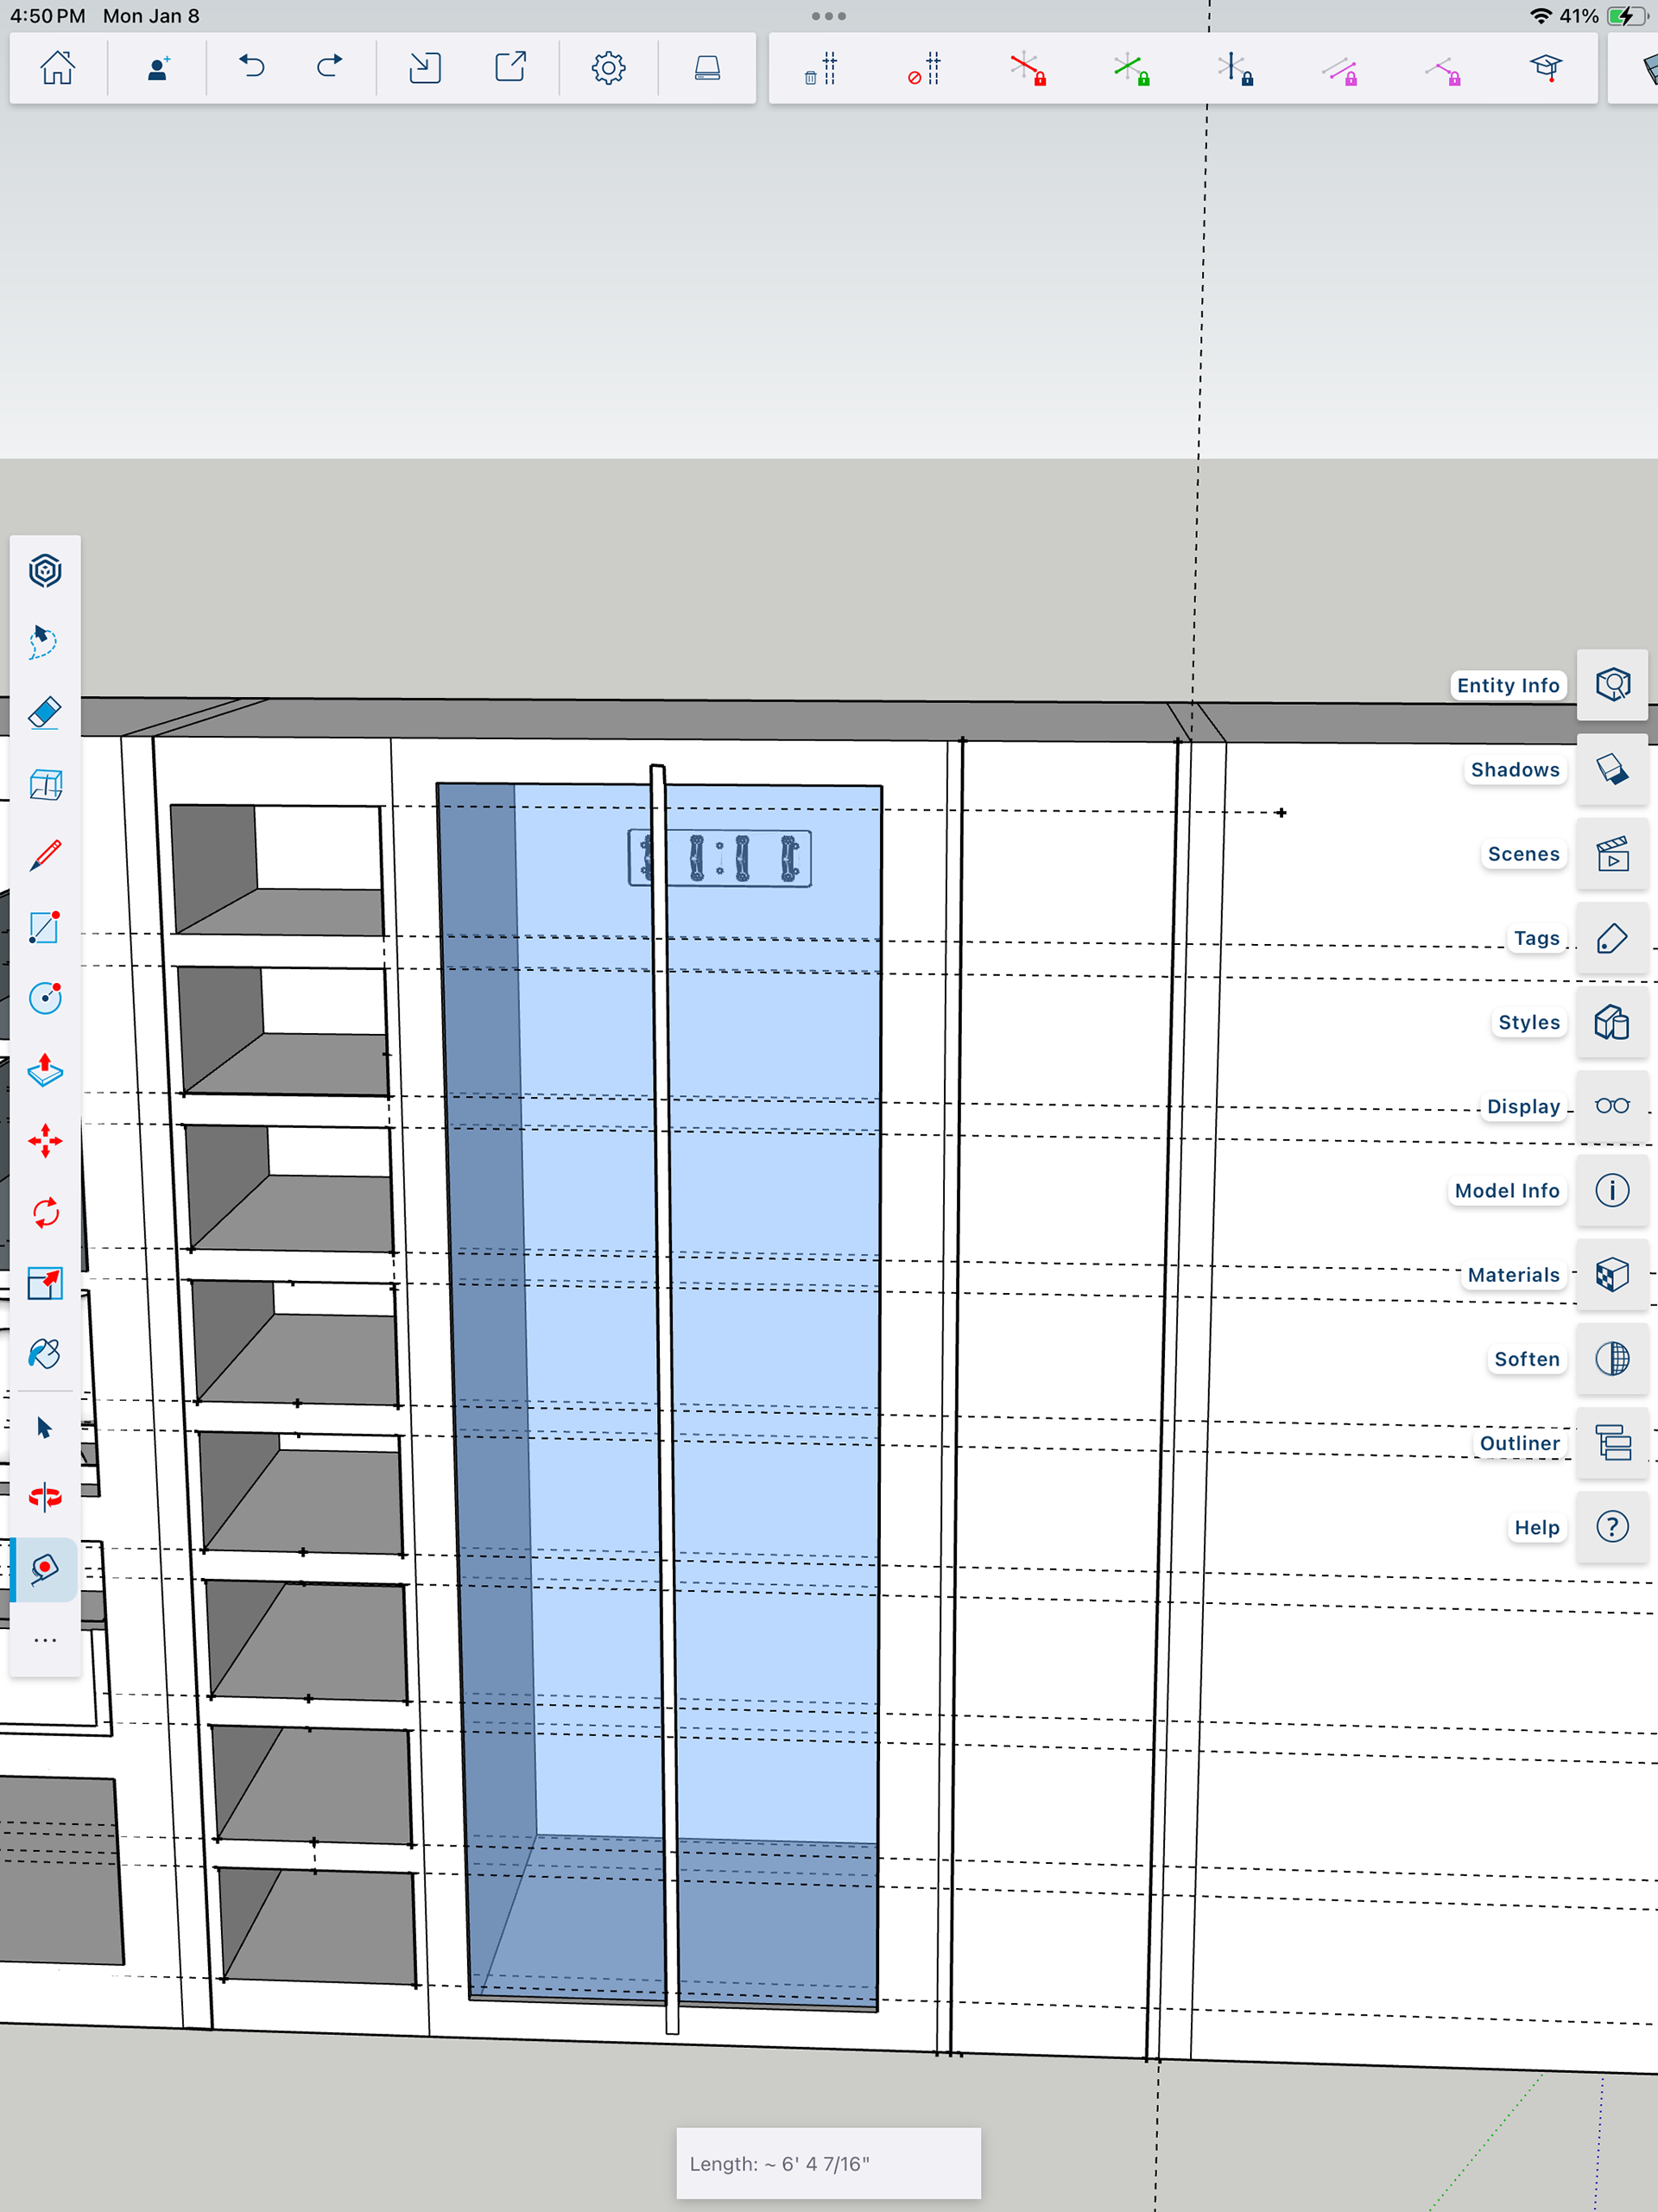Activate the Push/Pull tool
1658x2212 pixels.
tap(45, 1070)
